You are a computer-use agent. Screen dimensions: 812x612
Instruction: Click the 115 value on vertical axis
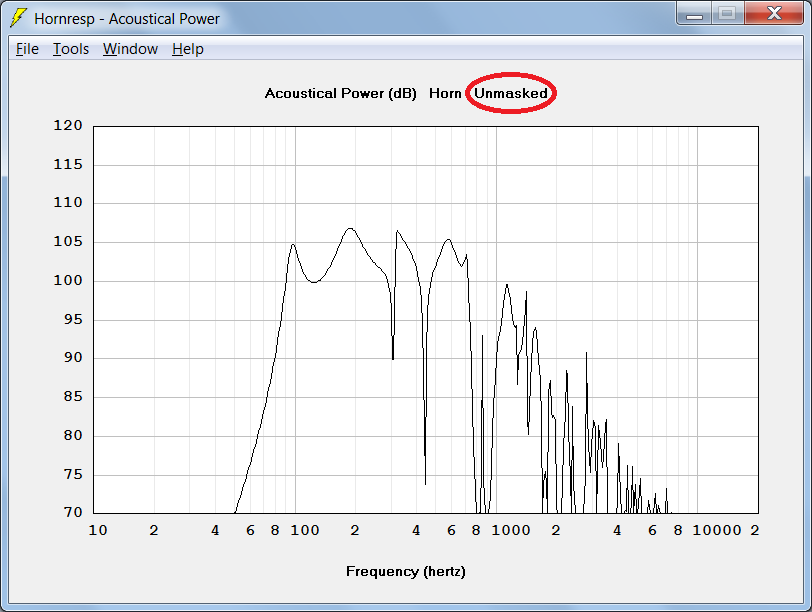click(x=68, y=165)
